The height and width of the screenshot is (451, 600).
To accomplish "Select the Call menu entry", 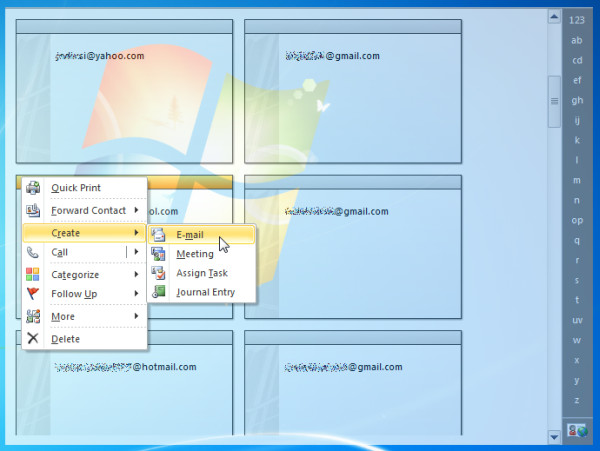I will coord(85,252).
